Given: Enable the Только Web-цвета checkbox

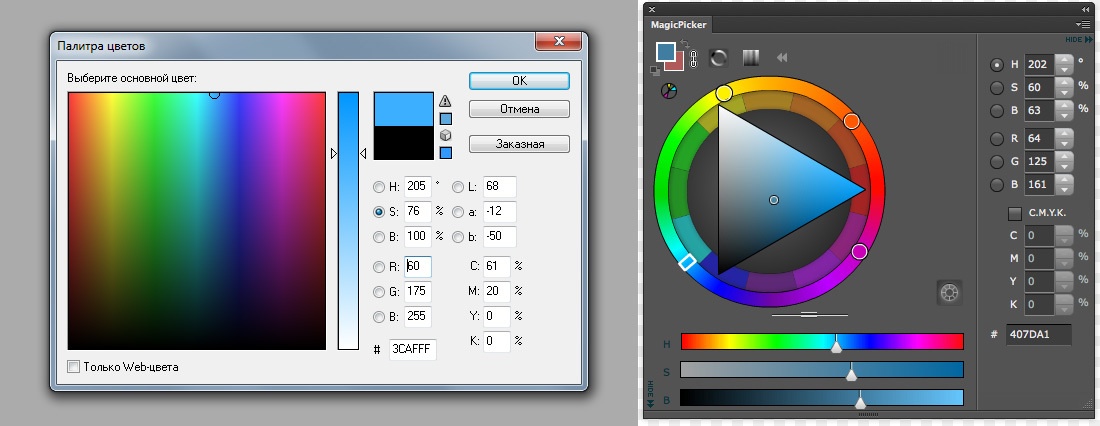Looking at the screenshot, I should [73, 366].
